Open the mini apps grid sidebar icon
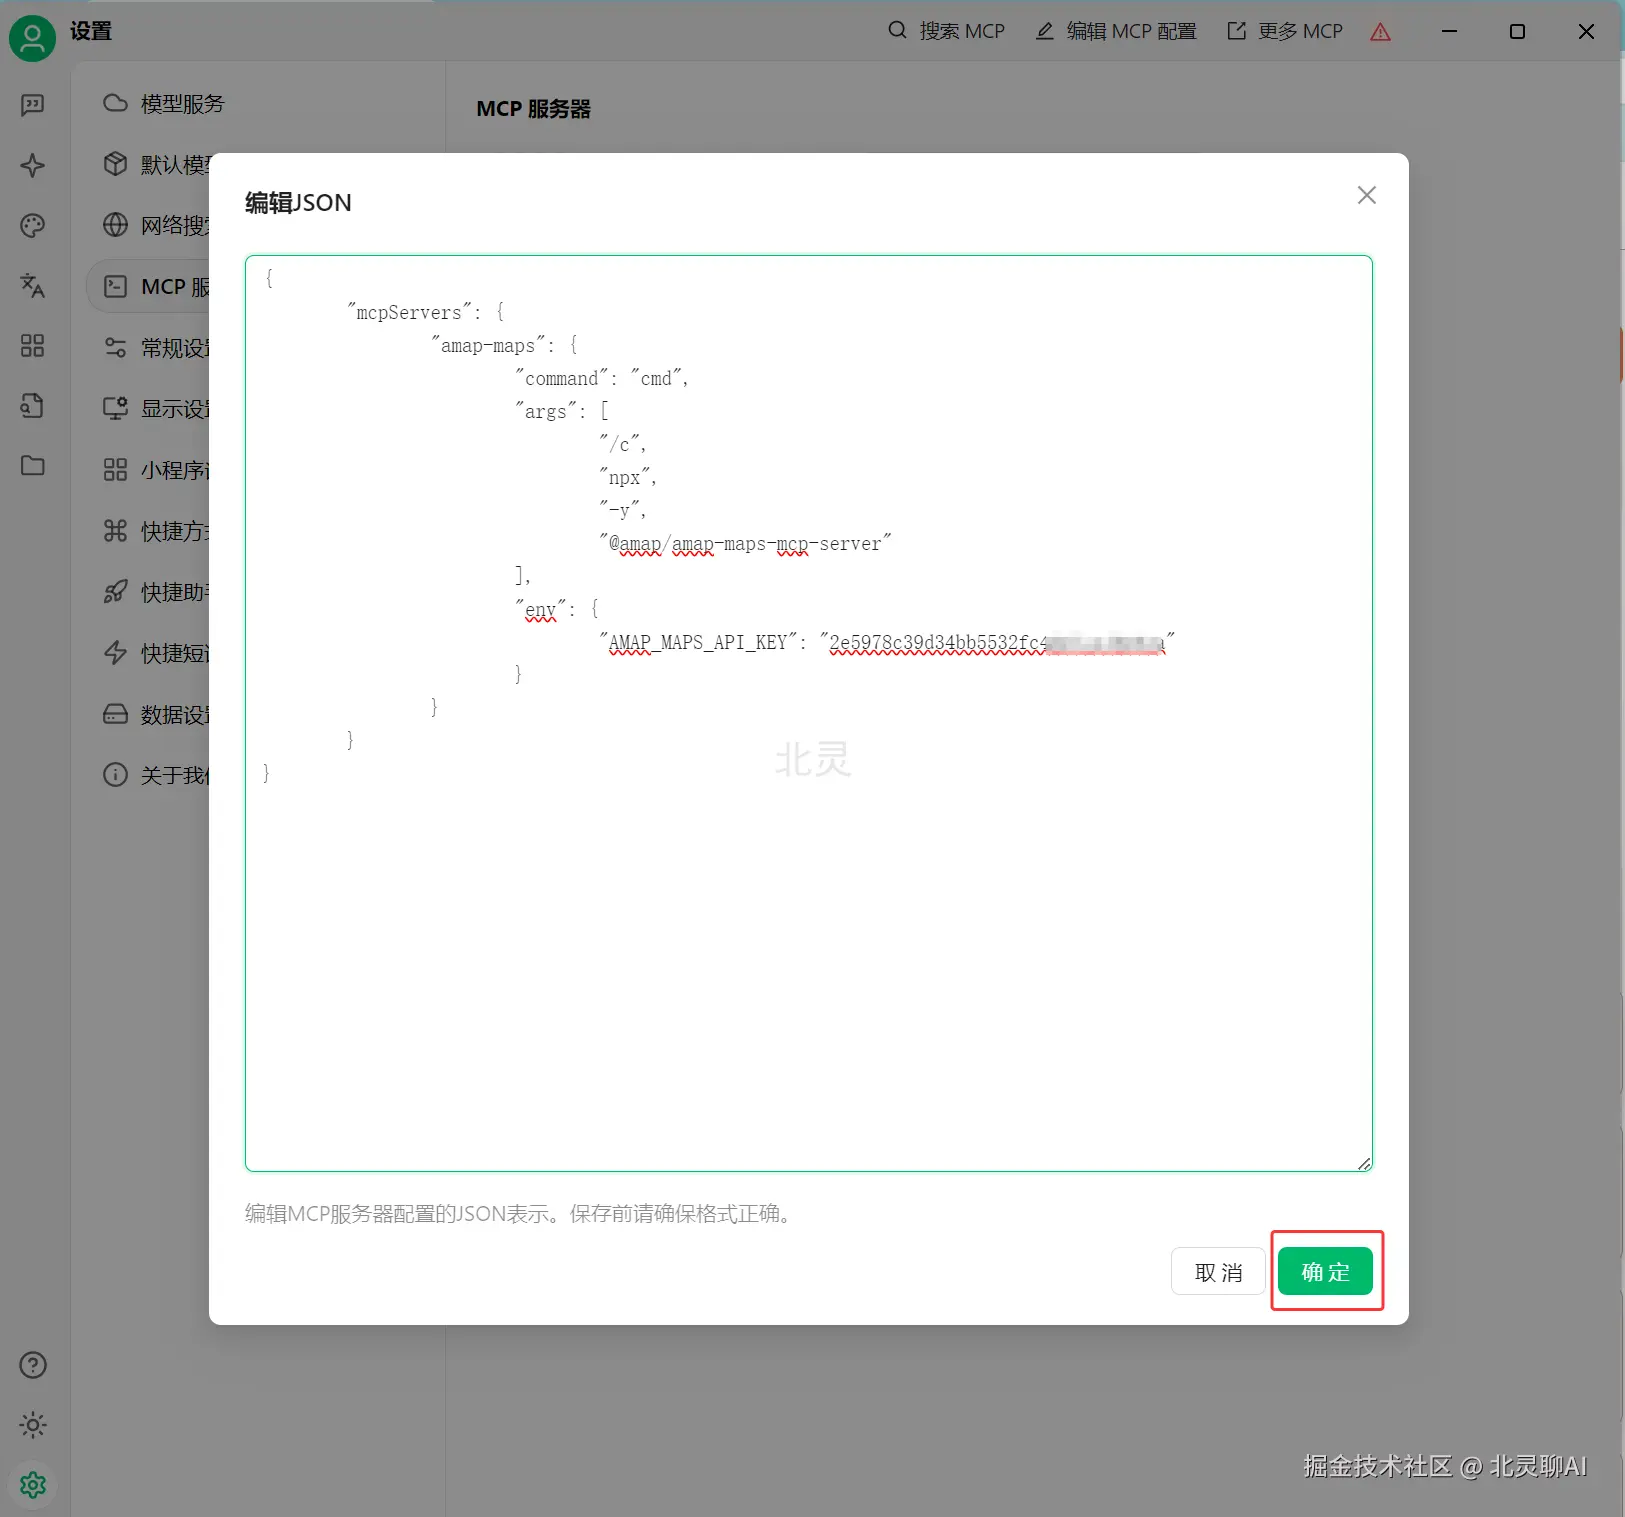 (33, 346)
